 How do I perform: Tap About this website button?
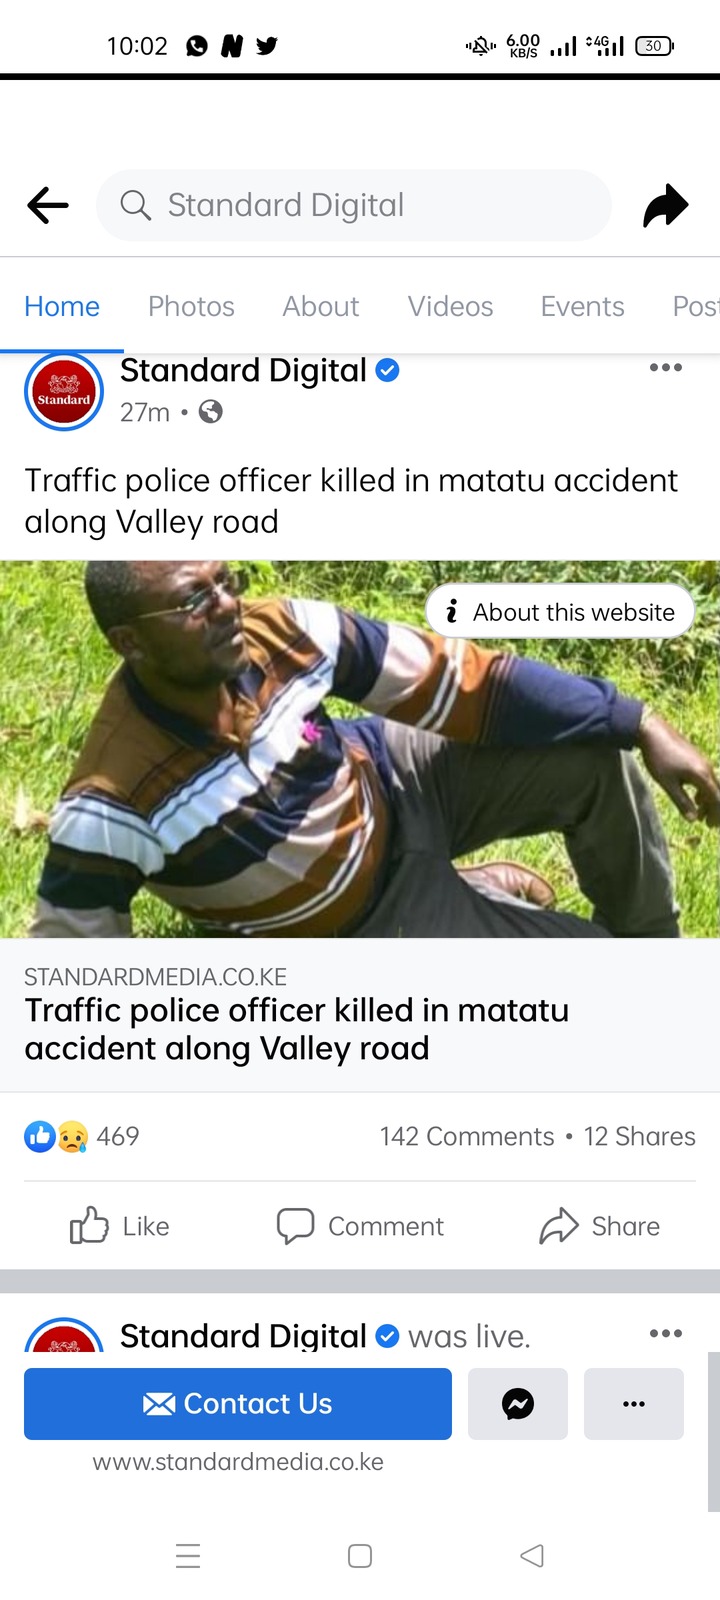click(x=560, y=612)
